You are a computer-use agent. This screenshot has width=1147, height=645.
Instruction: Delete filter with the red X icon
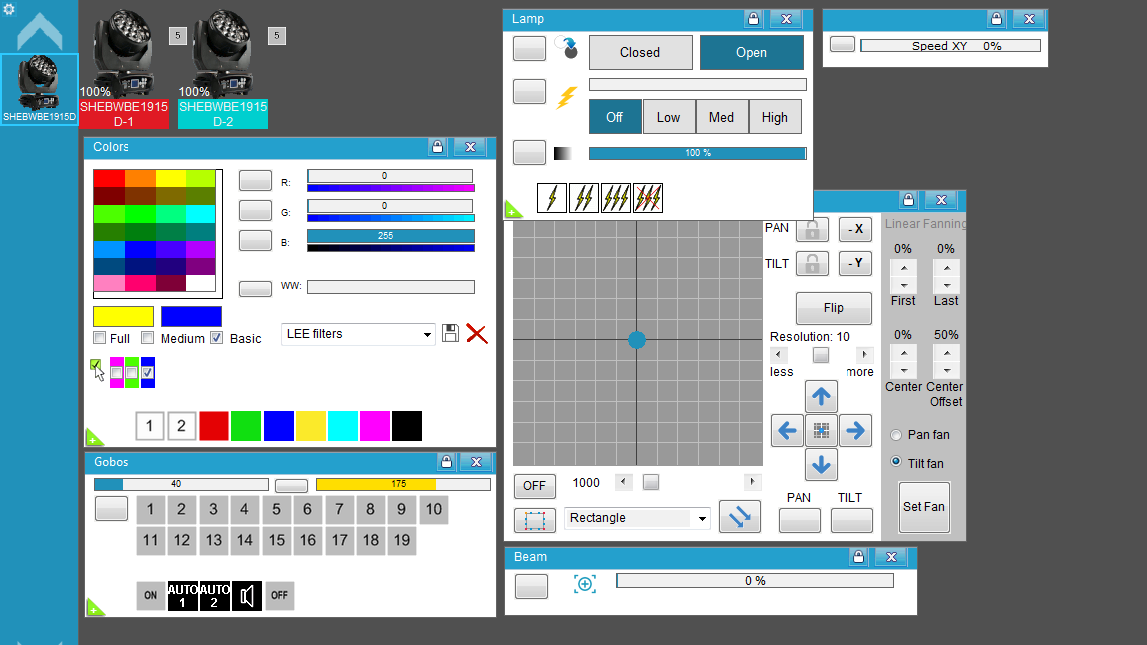click(x=477, y=333)
